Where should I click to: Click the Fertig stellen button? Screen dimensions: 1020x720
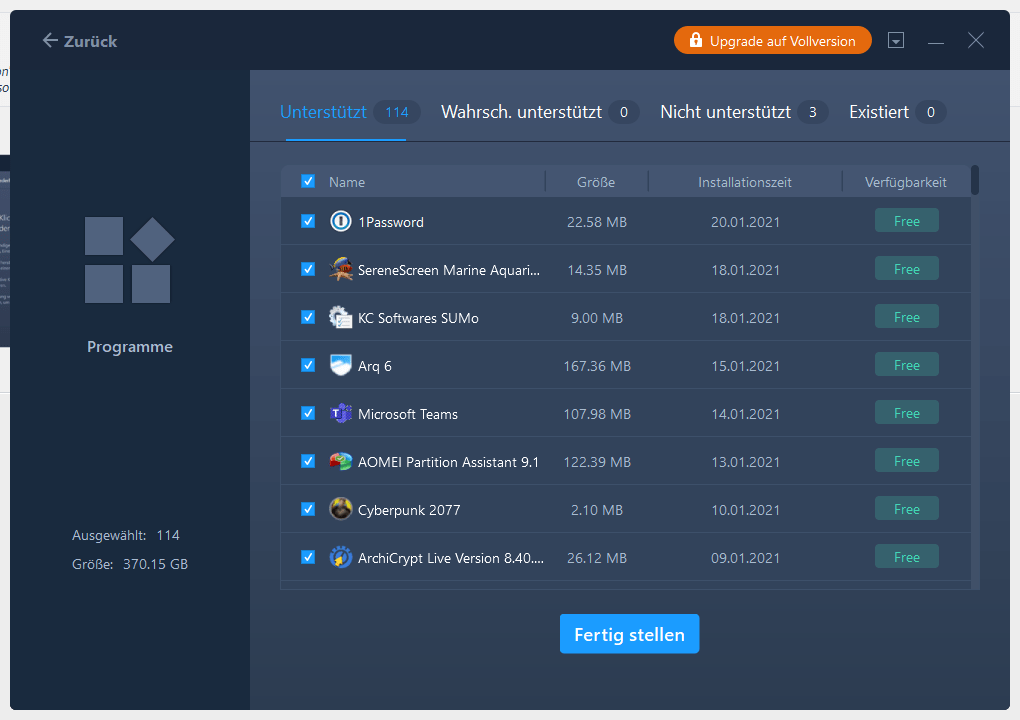(629, 634)
